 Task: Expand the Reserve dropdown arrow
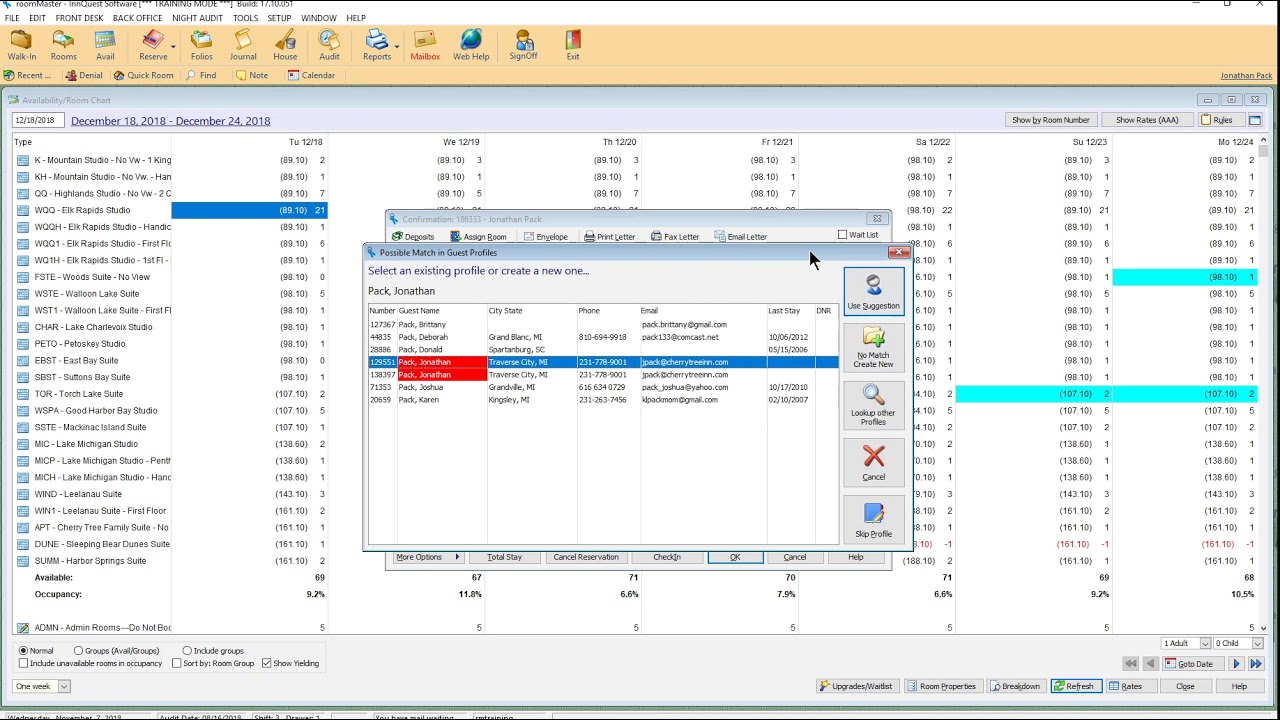point(173,46)
